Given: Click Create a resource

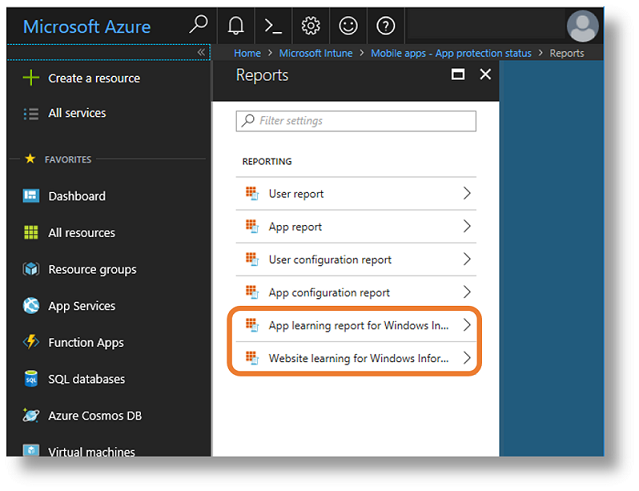Looking at the screenshot, I should click(x=93, y=78).
